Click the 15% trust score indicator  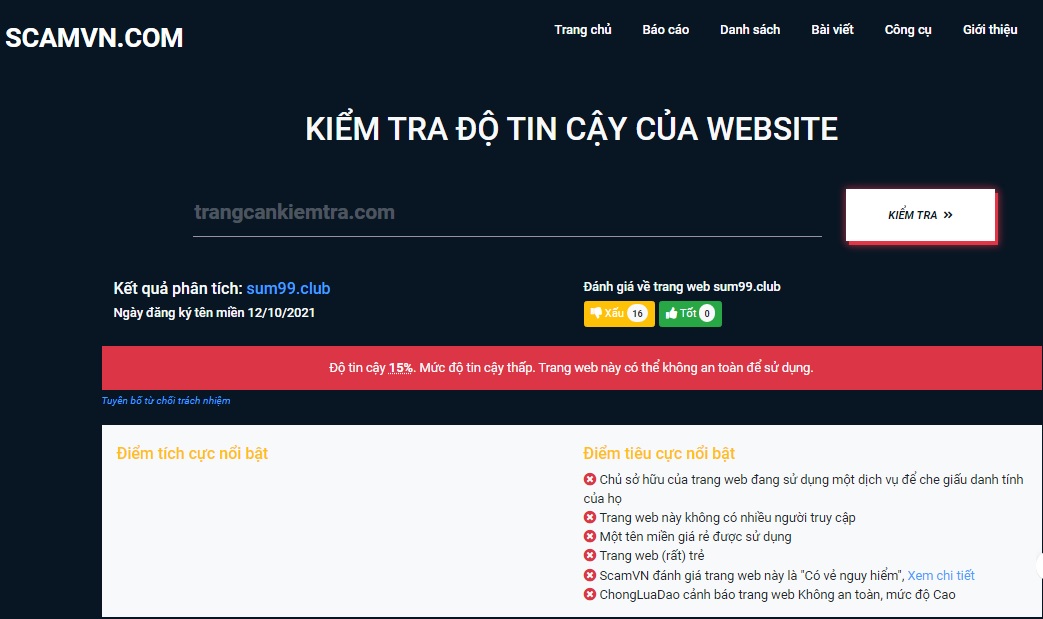coord(396,368)
